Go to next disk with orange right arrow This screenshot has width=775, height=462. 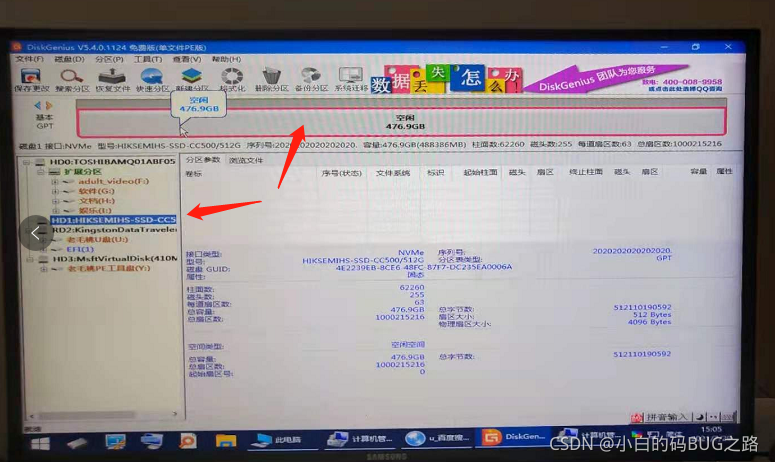48,105
